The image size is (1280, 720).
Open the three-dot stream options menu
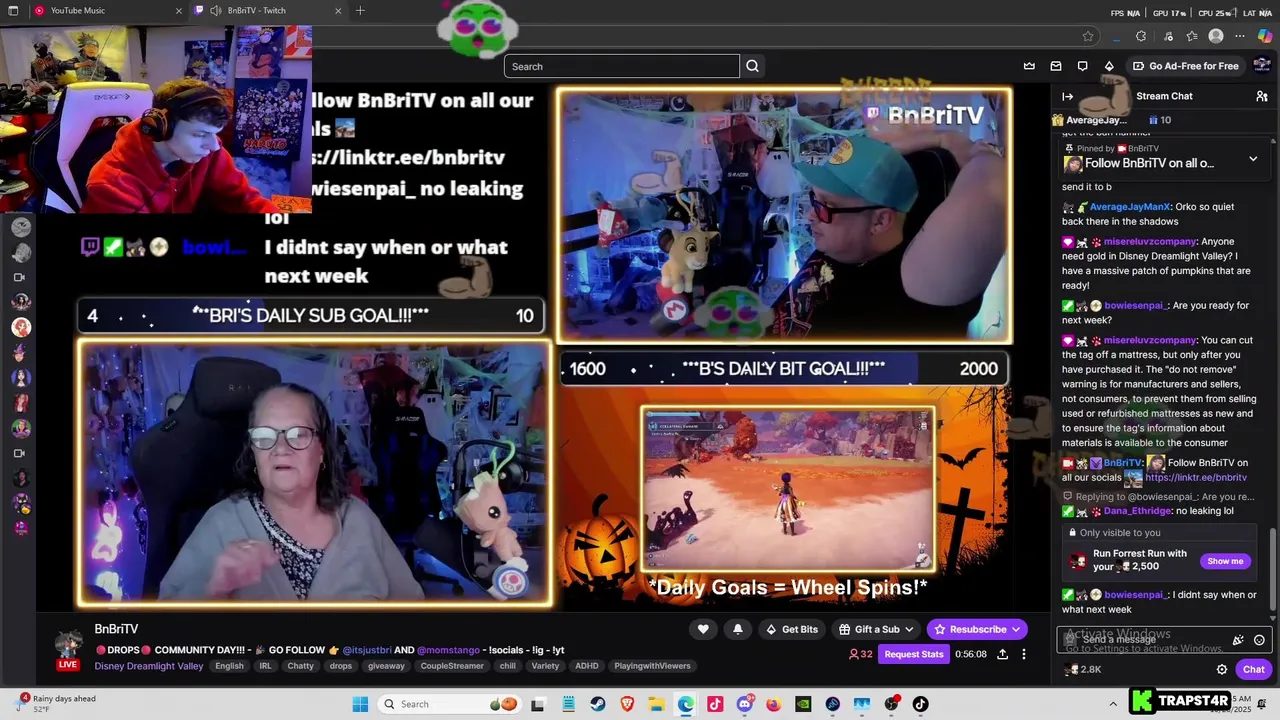point(1024,654)
